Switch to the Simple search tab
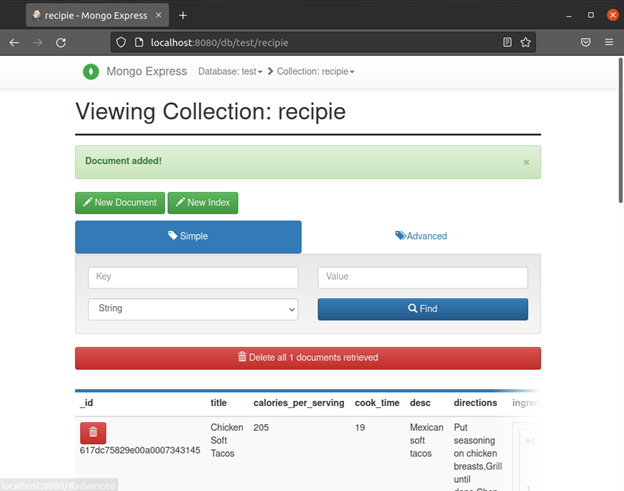The height and width of the screenshot is (491, 624). point(188,237)
